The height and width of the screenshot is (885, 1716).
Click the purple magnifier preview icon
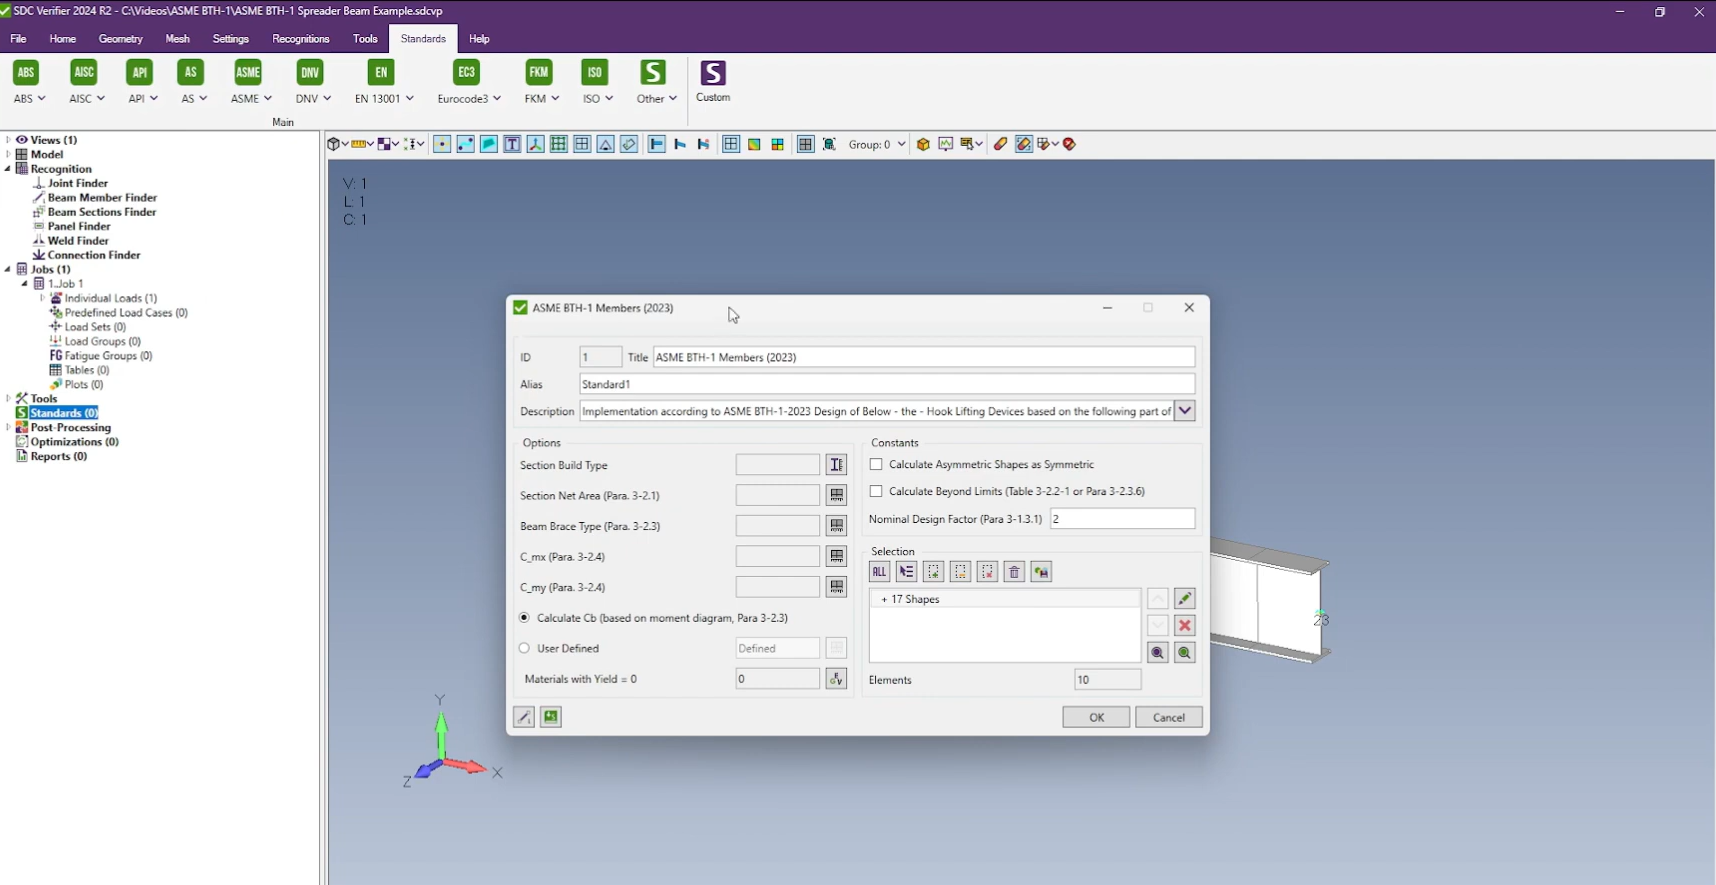click(1158, 653)
